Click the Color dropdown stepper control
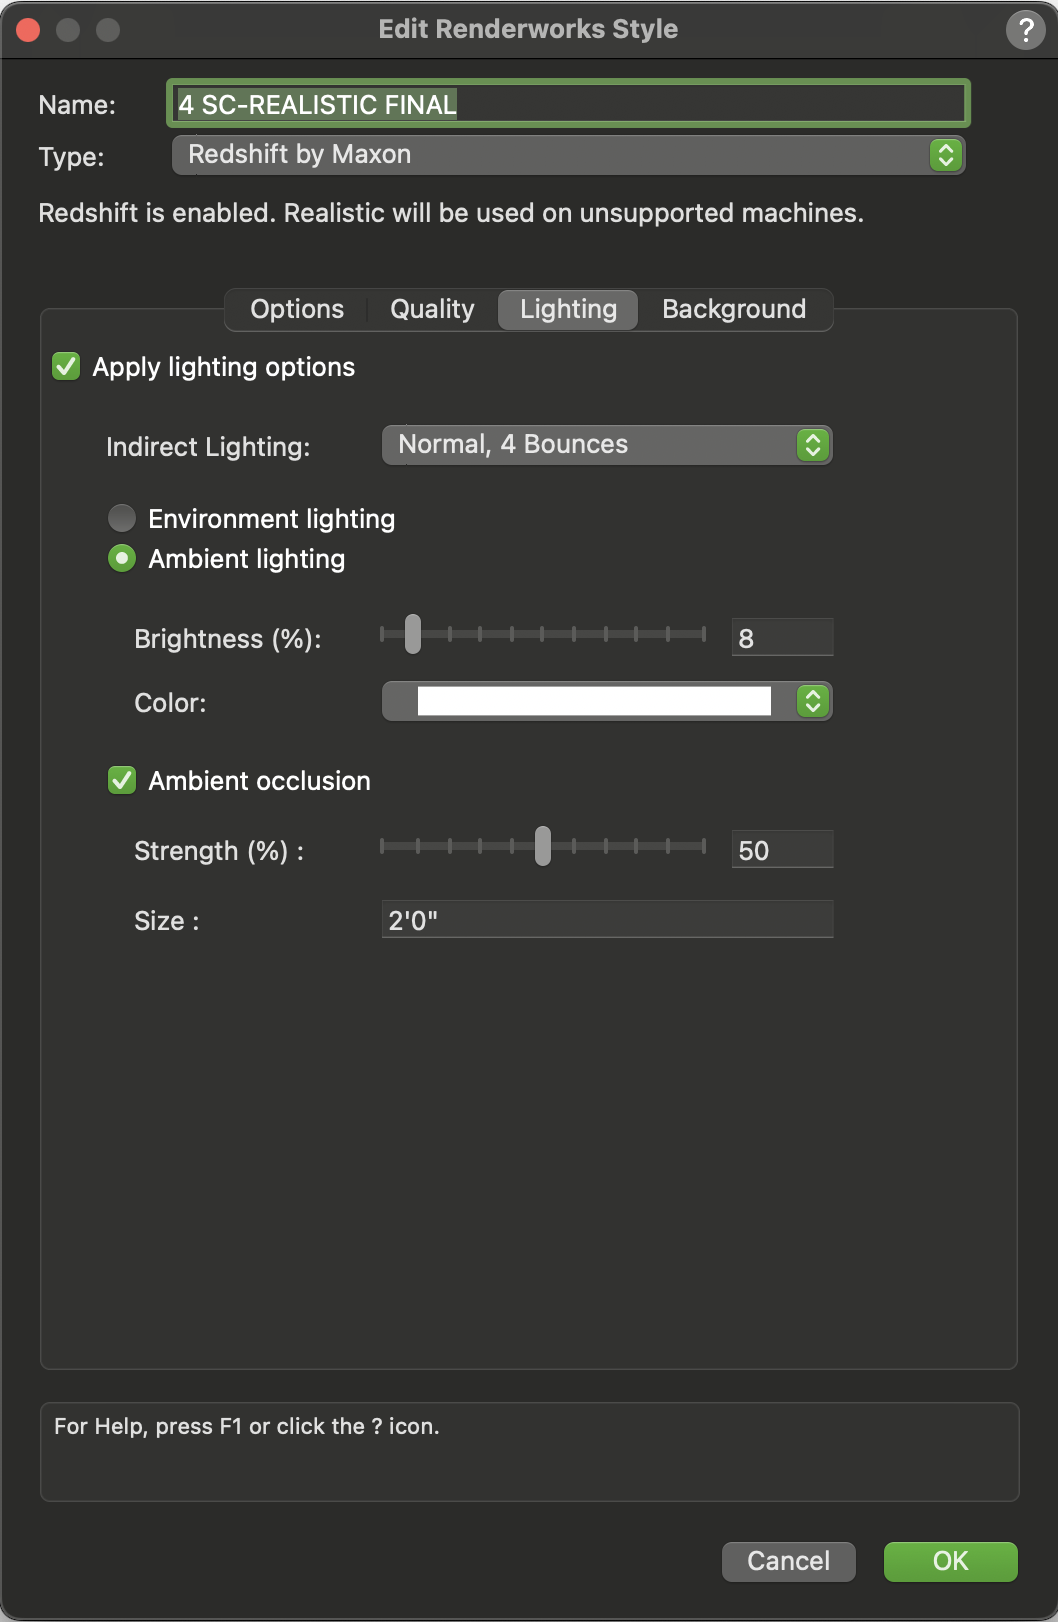 (x=813, y=702)
